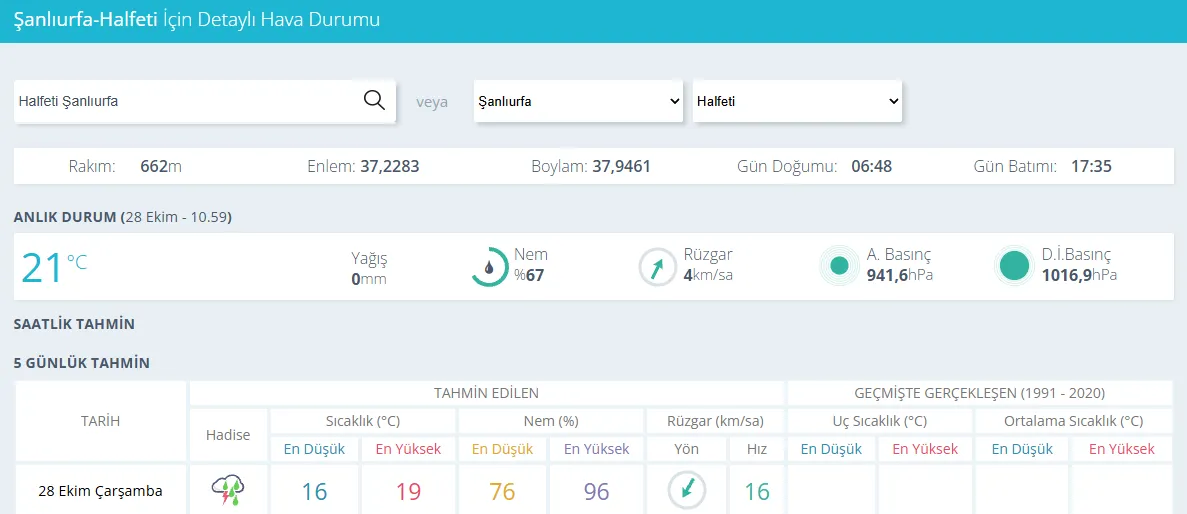Click the current wind direction arrow icon
Screen dimensions: 1187x514
(658, 266)
